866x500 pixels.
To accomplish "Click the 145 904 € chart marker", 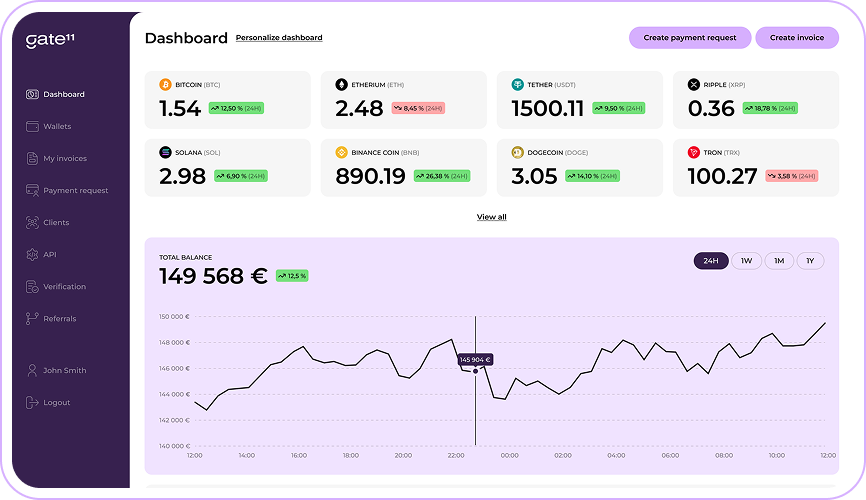I will tap(475, 359).
